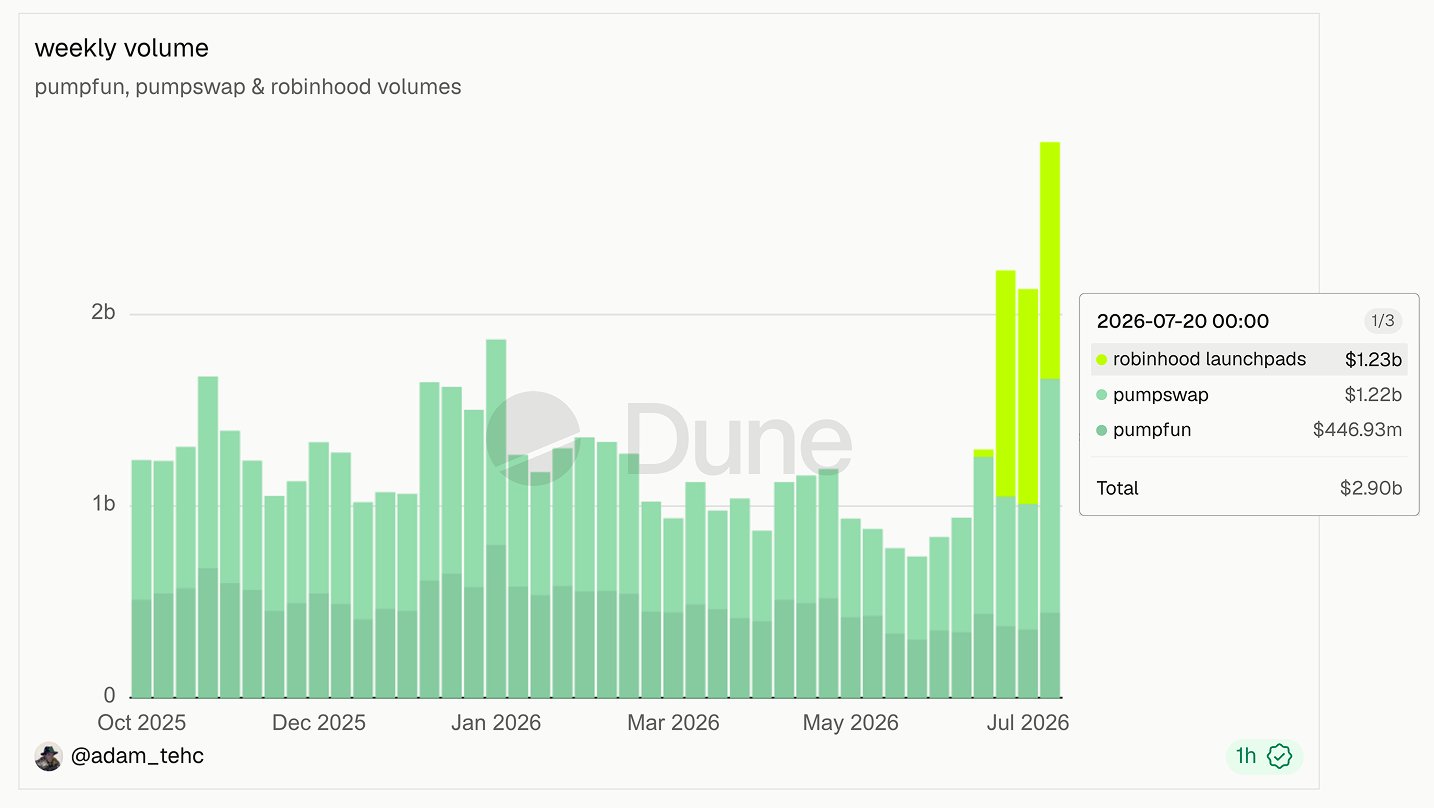Select the pumpswap row in tooltip
Viewport: 1434px width, 808px height.
pyautogui.click(x=1249, y=395)
